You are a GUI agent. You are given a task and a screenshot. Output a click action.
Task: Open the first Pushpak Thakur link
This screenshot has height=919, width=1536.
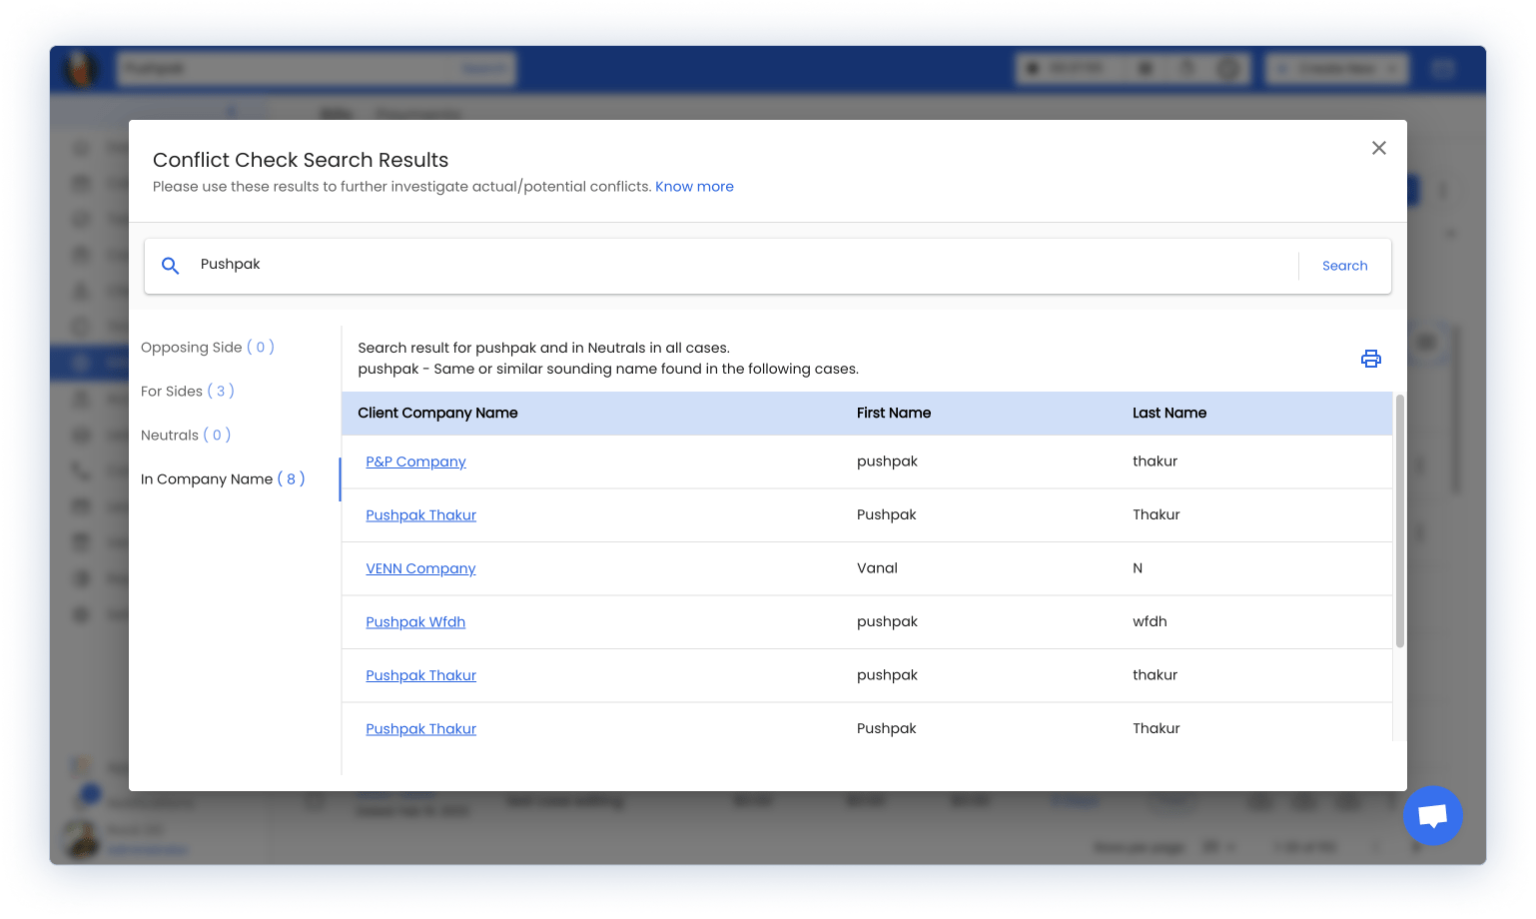click(x=420, y=515)
